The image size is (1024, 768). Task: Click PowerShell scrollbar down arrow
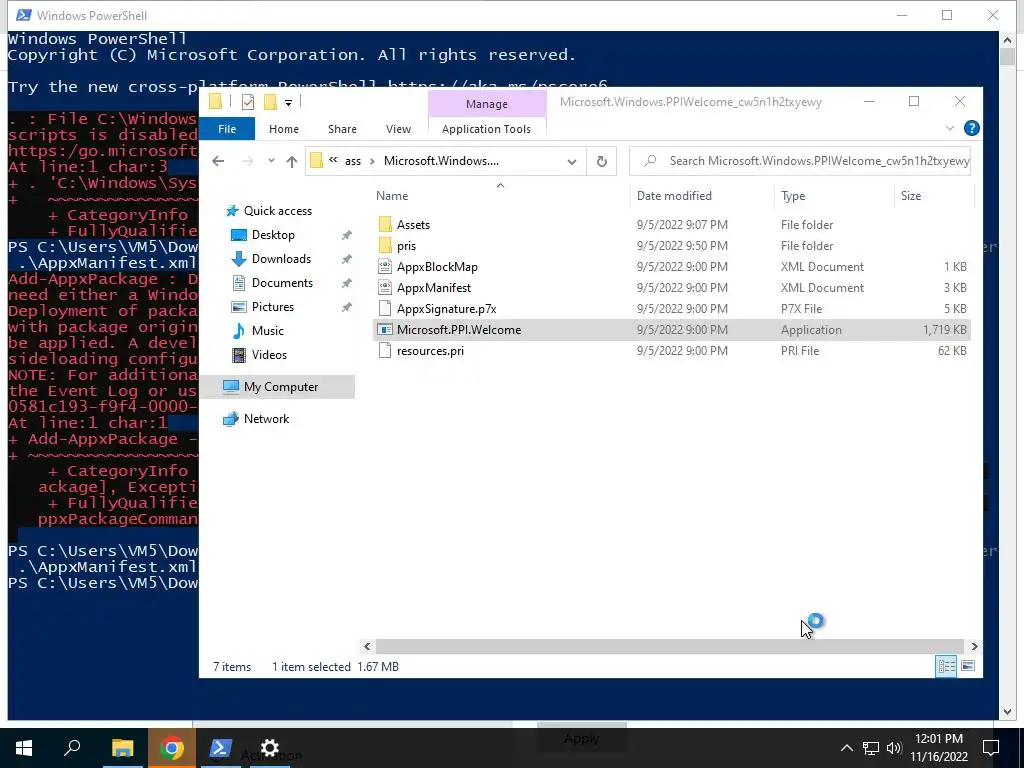pos(1007,712)
